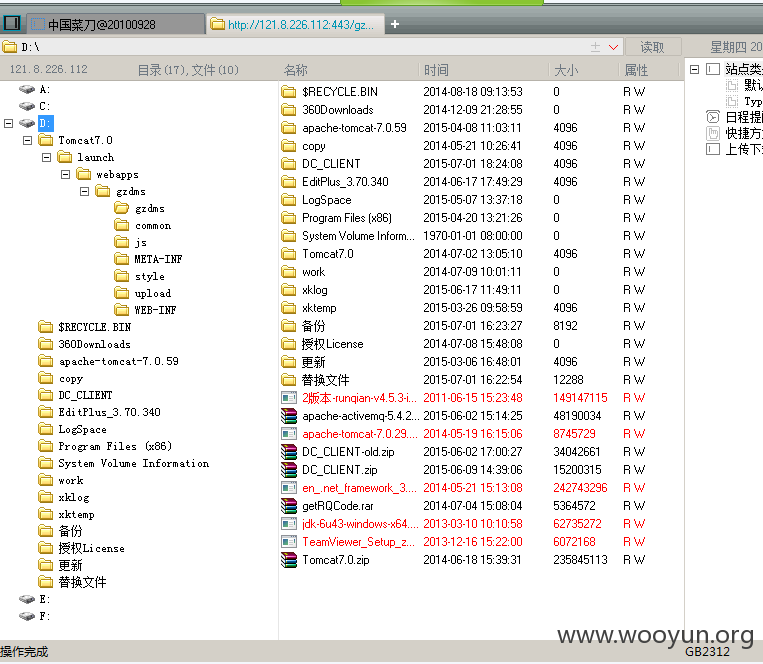
Task: Open 360Downloads folder icon in file list
Action: click(x=289, y=109)
